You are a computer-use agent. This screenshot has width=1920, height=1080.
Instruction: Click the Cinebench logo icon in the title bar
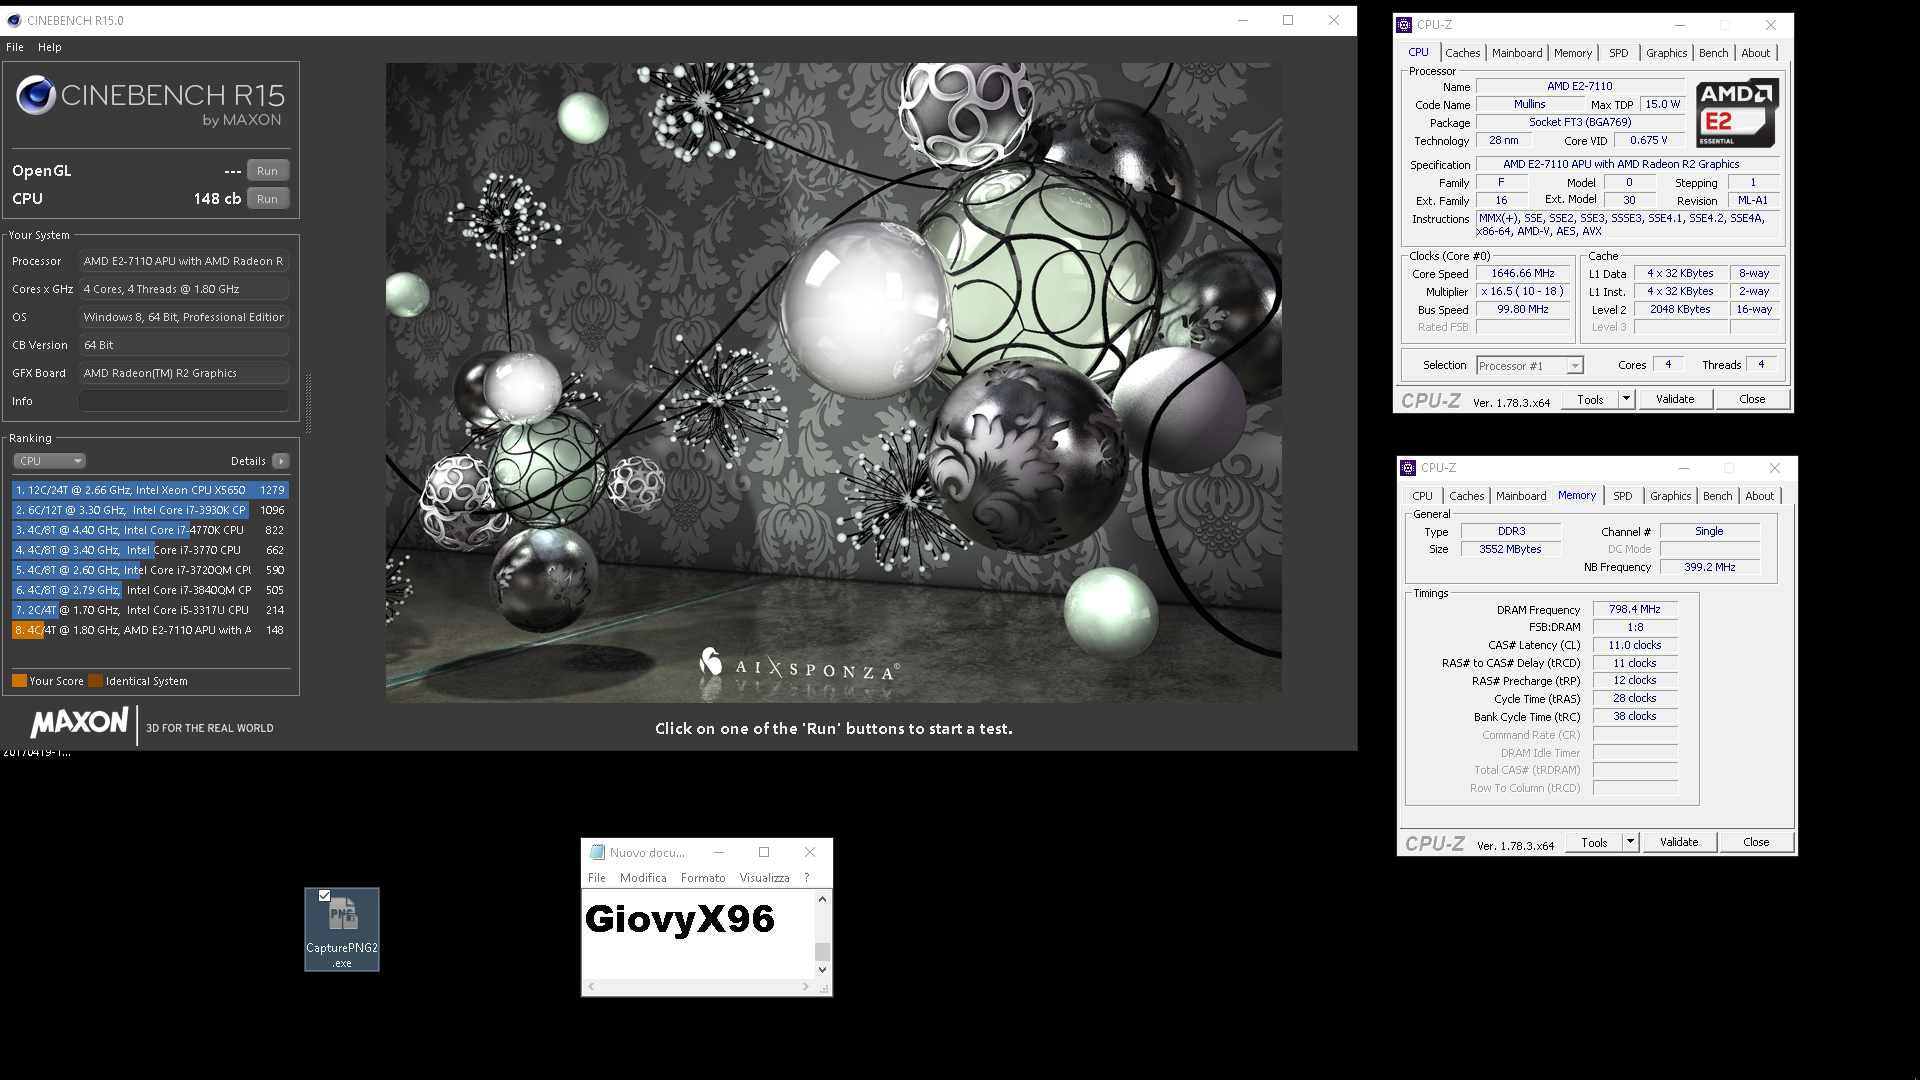click(x=14, y=20)
